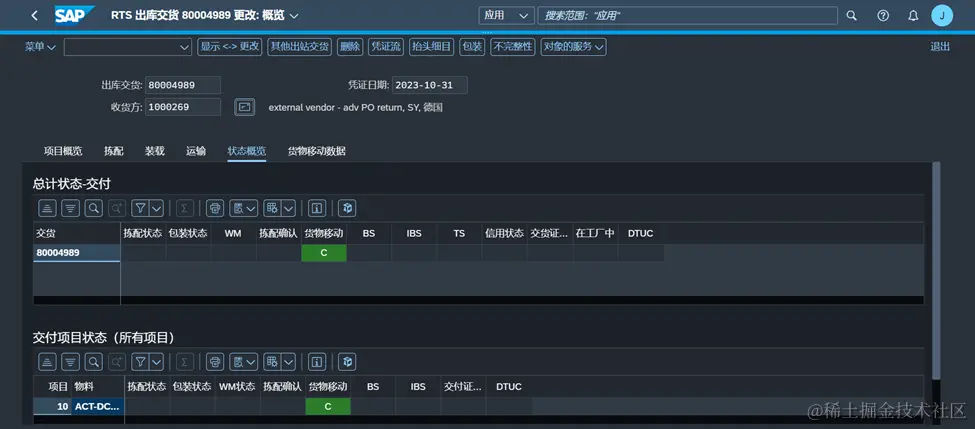Open views dropdown in 交付项目状态 toolbar

point(244,361)
